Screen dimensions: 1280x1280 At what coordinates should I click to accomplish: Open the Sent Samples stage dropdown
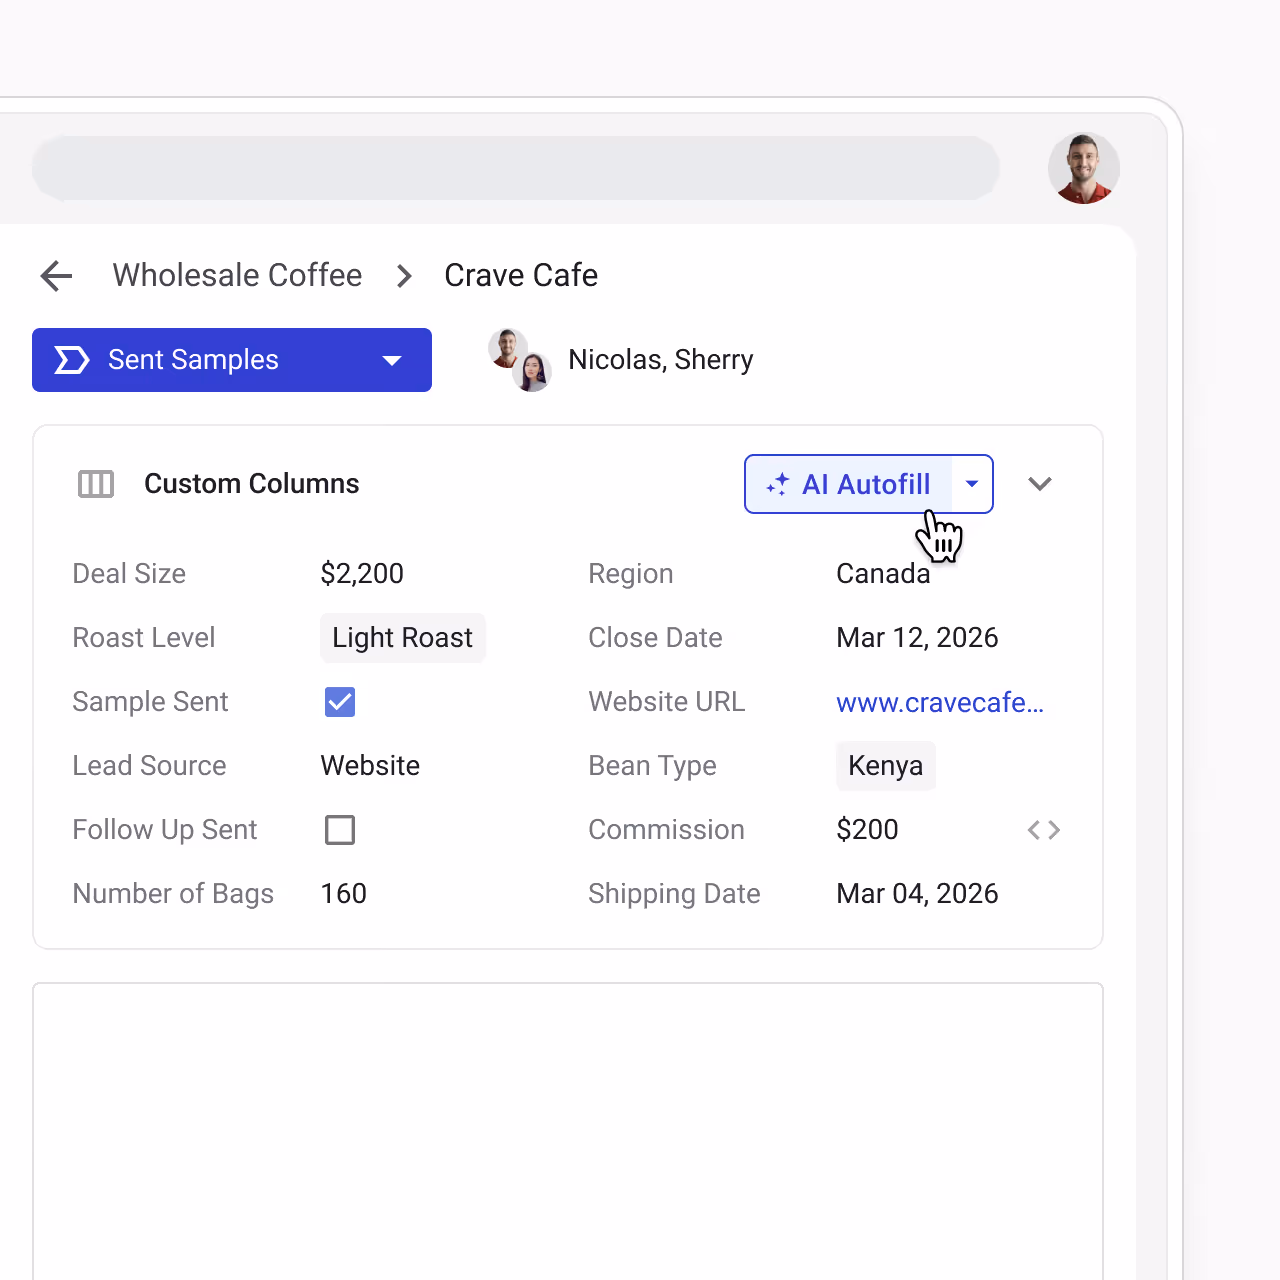(392, 360)
